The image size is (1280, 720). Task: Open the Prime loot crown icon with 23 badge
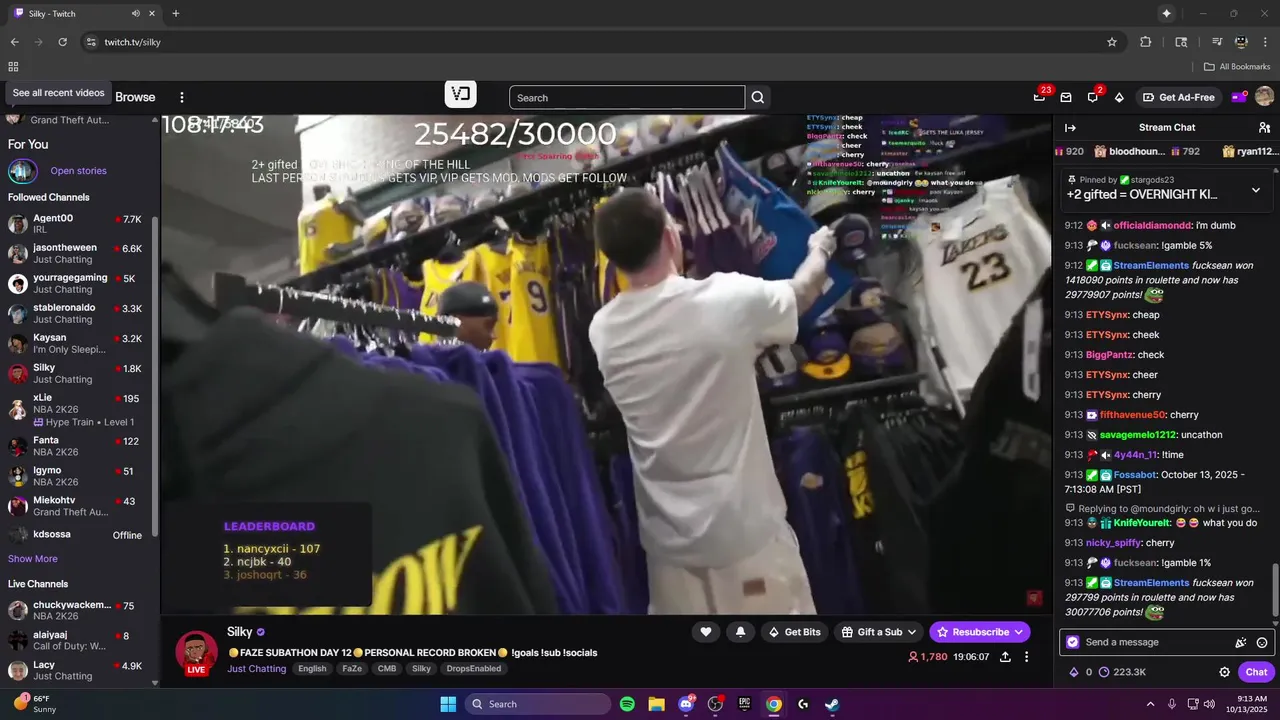point(1040,97)
